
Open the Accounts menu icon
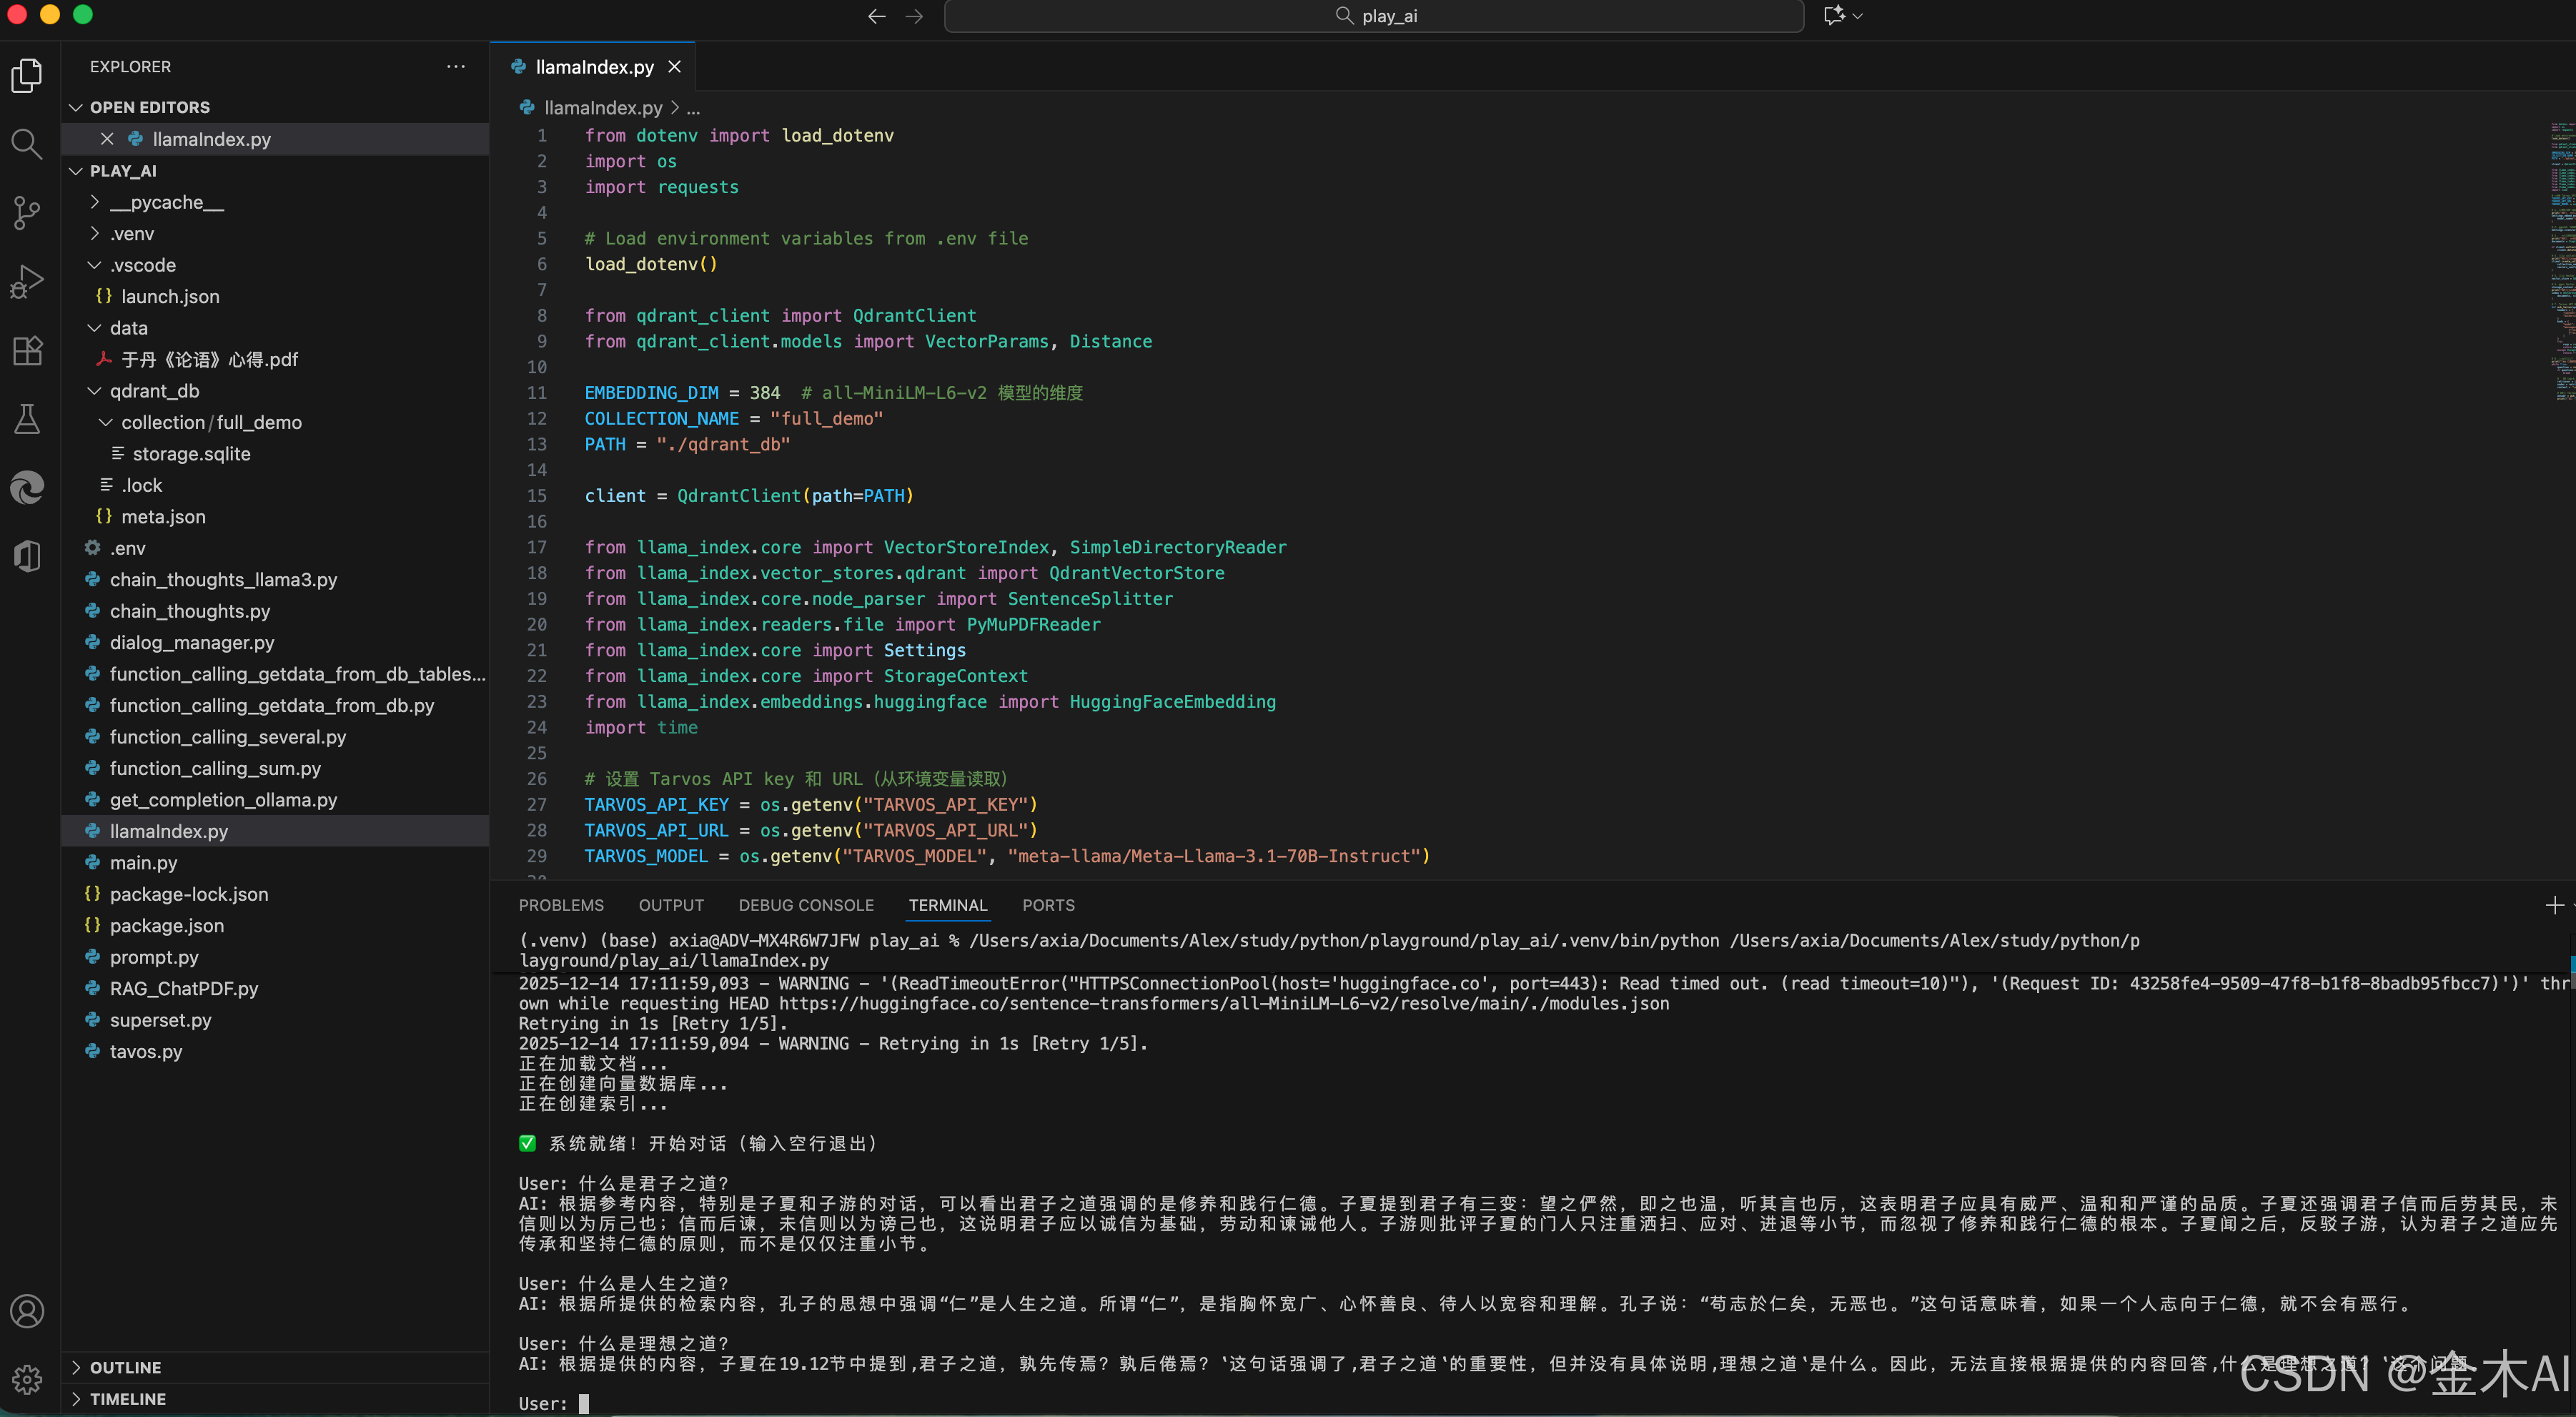pyautogui.click(x=27, y=1311)
